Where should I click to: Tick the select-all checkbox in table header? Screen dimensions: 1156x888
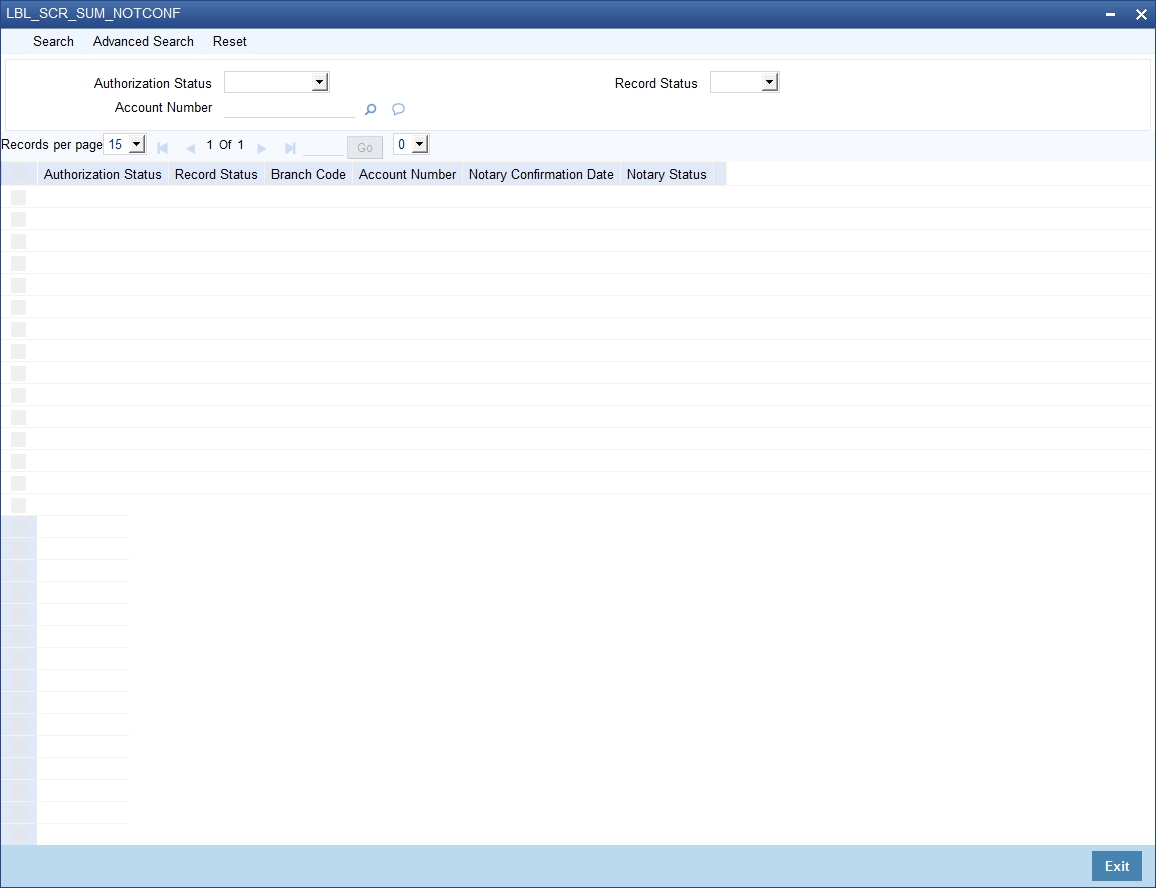point(18,175)
